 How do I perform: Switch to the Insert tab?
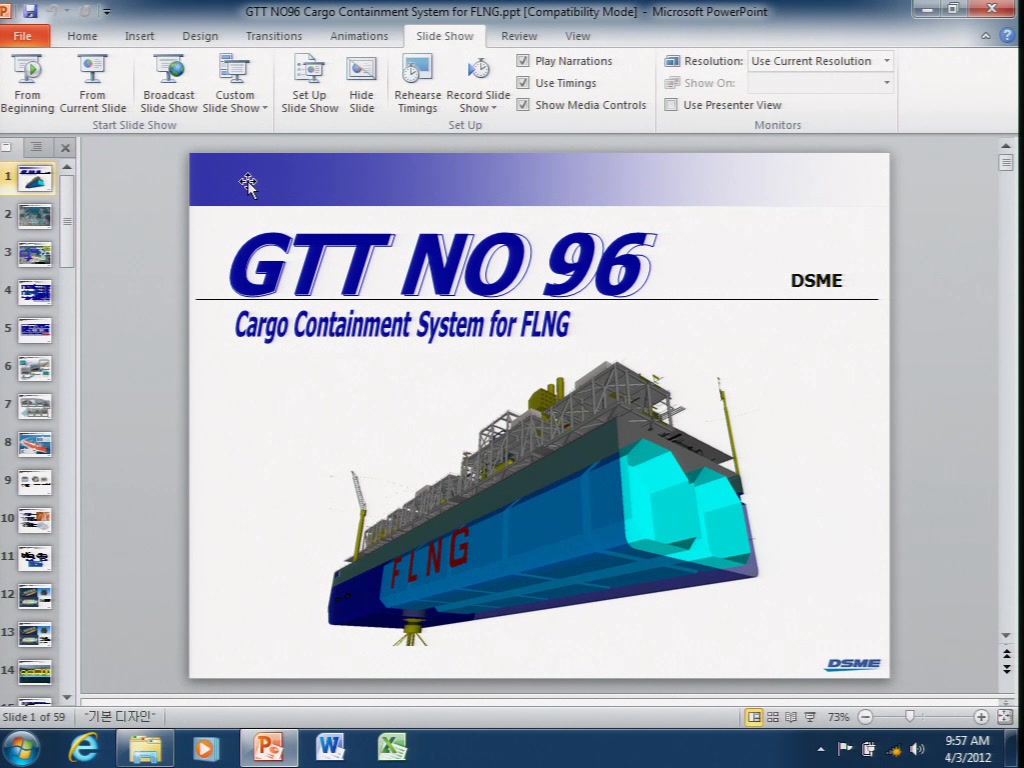click(x=140, y=36)
